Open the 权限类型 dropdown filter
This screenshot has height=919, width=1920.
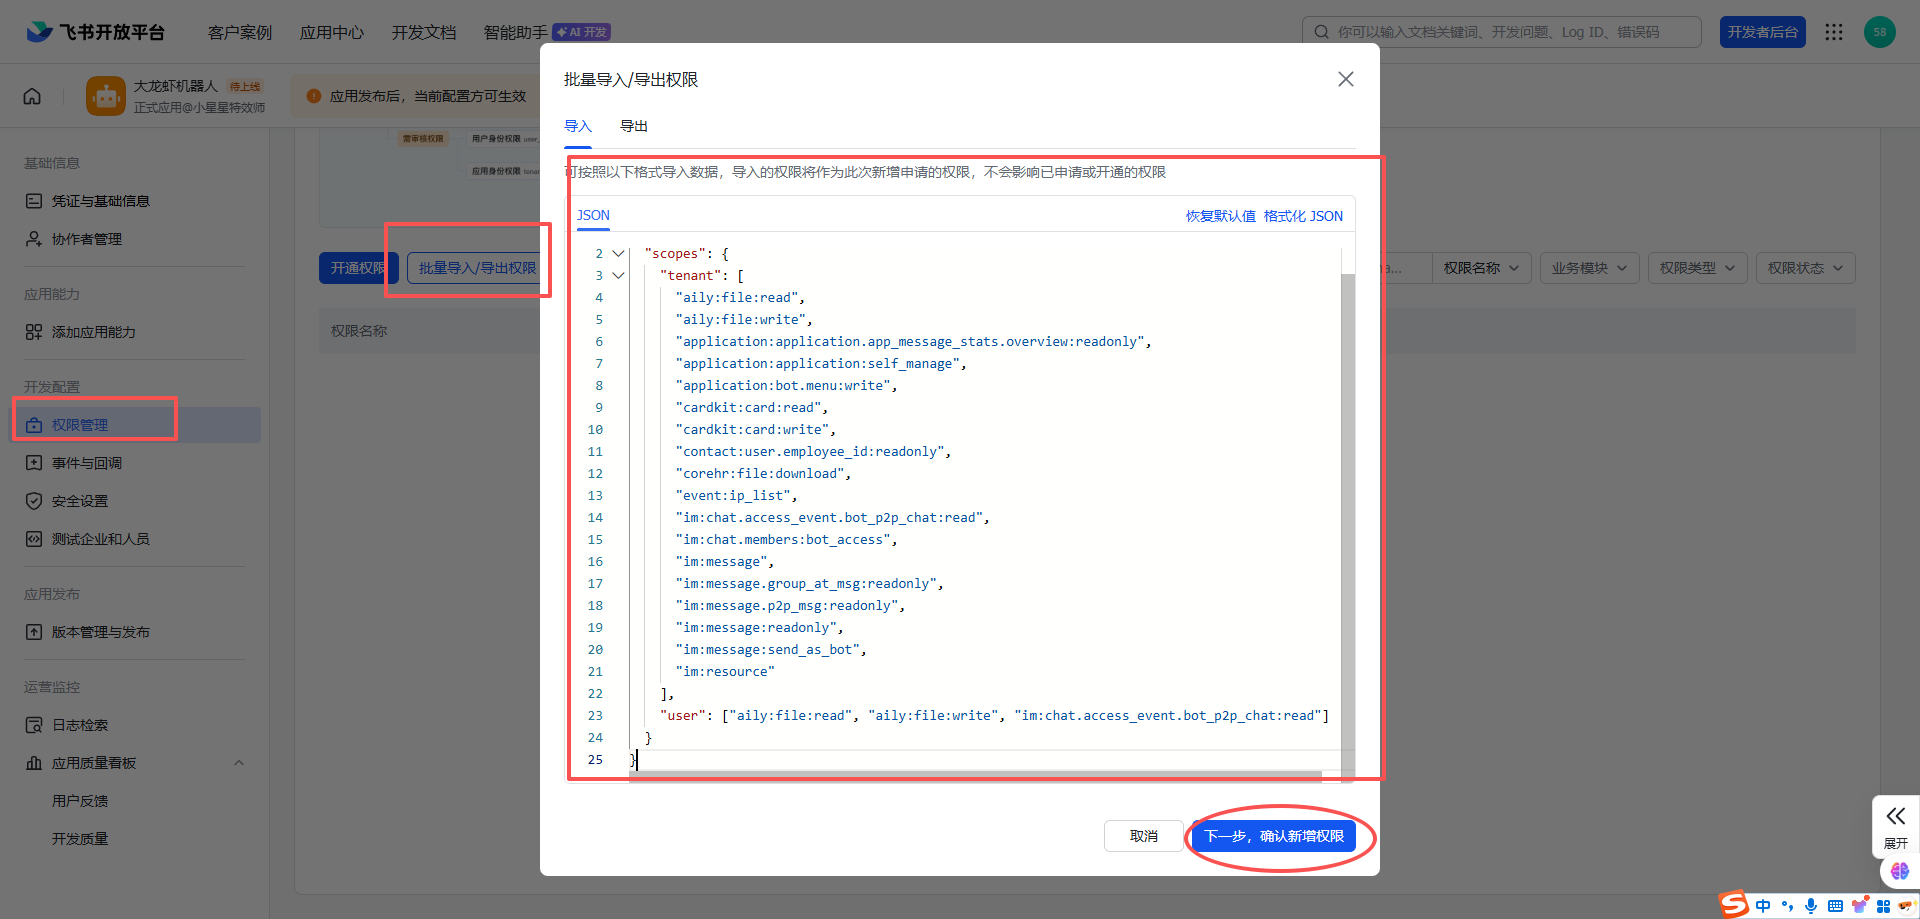(1697, 268)
